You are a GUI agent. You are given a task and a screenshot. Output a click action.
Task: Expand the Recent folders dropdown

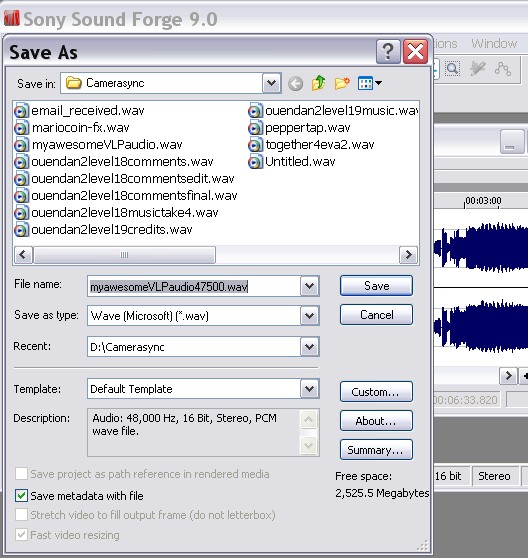tap(309, 347)
